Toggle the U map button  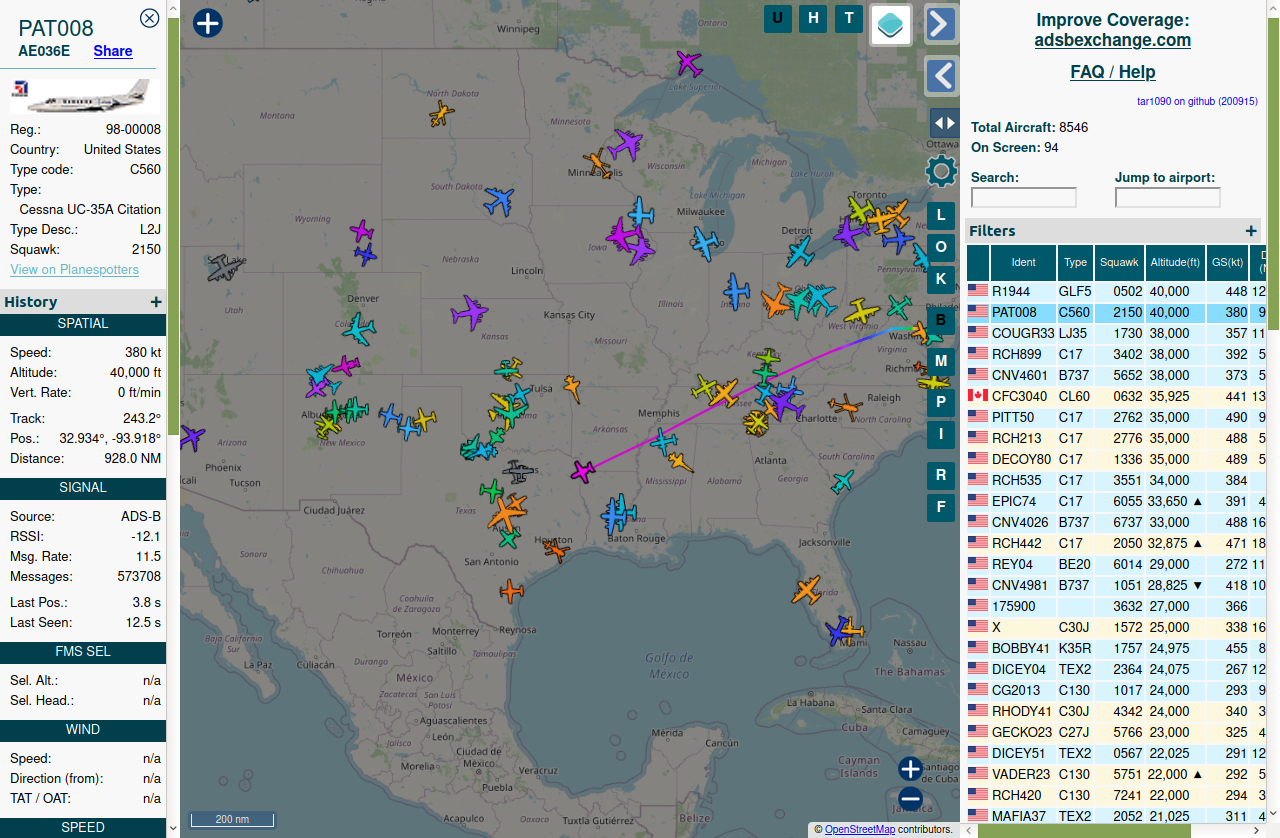click(x=777, y=18)
